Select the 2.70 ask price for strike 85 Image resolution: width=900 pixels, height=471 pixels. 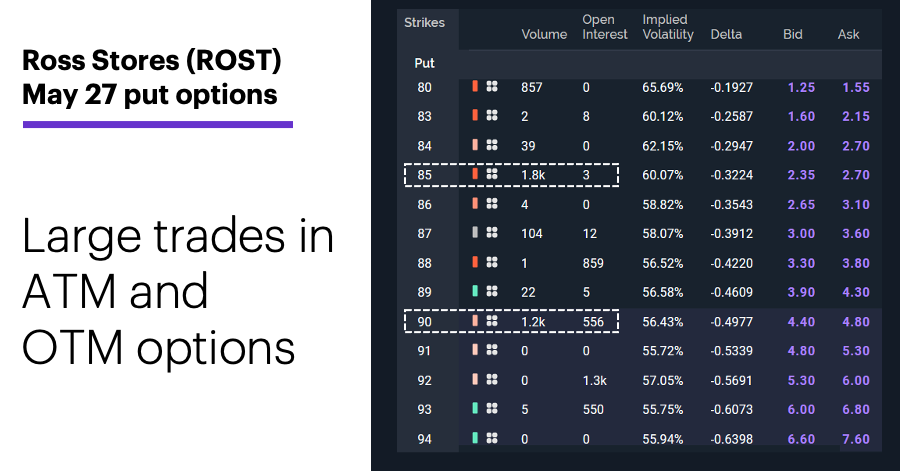tap(856, 175)
